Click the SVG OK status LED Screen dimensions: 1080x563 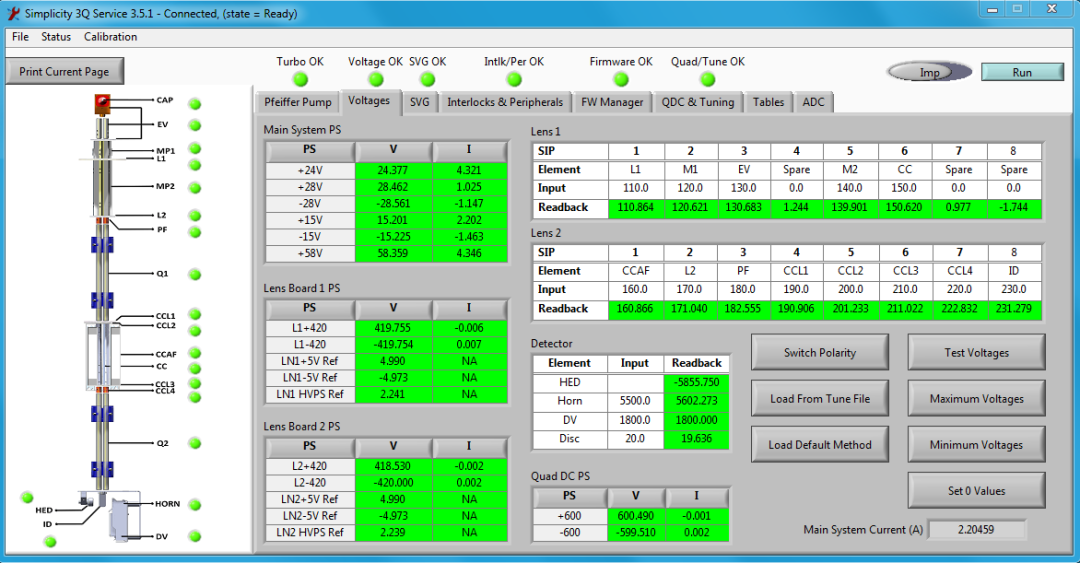pyautogui.click(x=428, y=79)
